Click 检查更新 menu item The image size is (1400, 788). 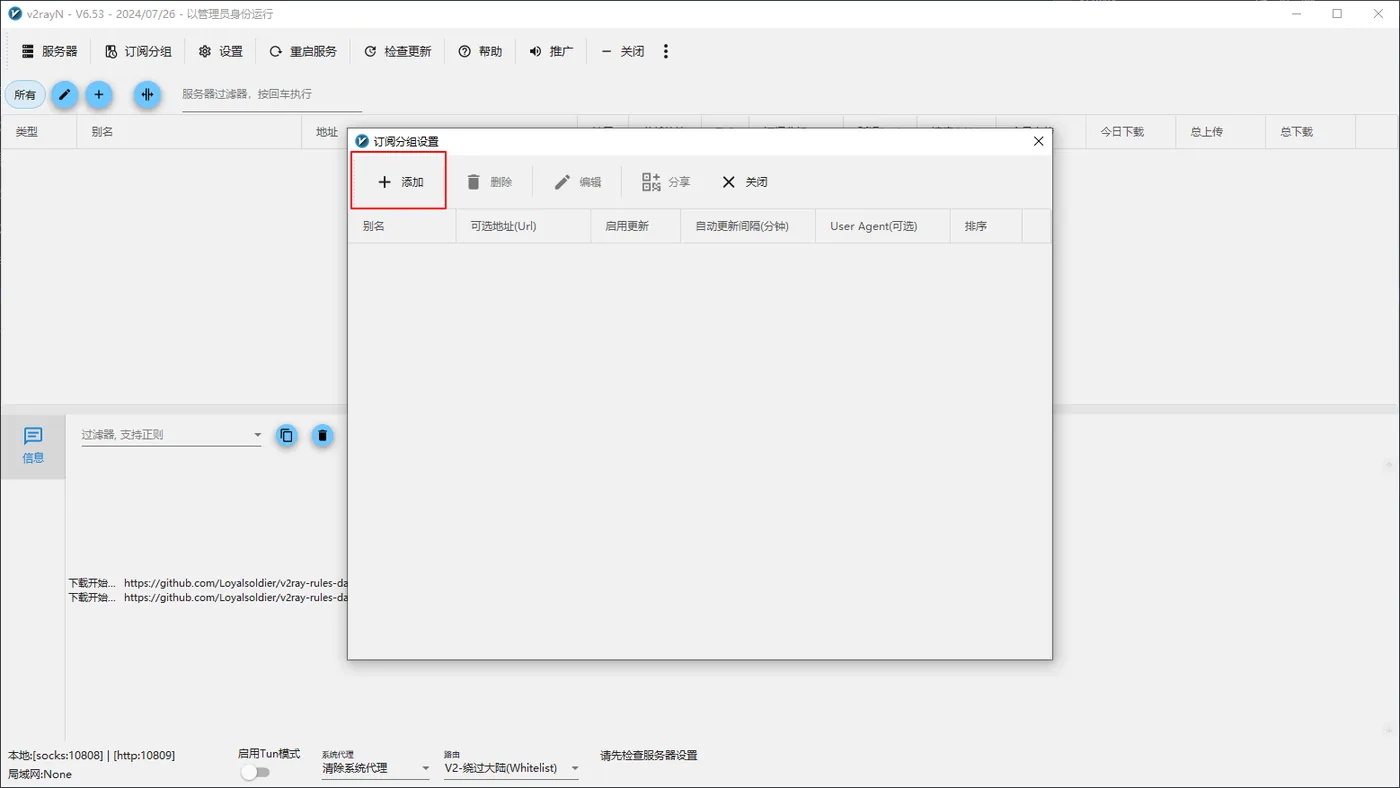397,51
